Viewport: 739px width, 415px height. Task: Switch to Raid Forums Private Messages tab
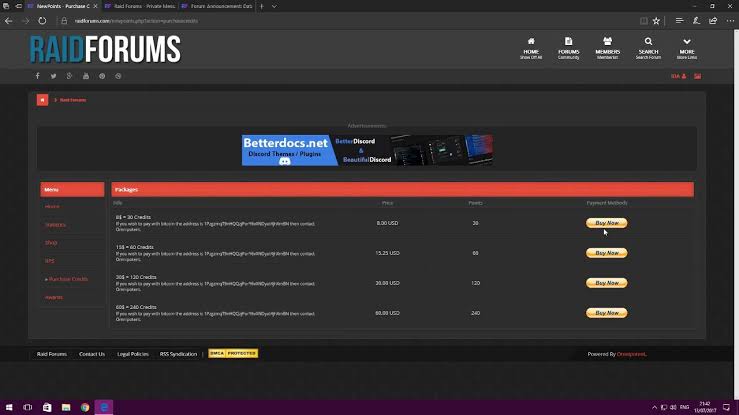tap(140, 6)
